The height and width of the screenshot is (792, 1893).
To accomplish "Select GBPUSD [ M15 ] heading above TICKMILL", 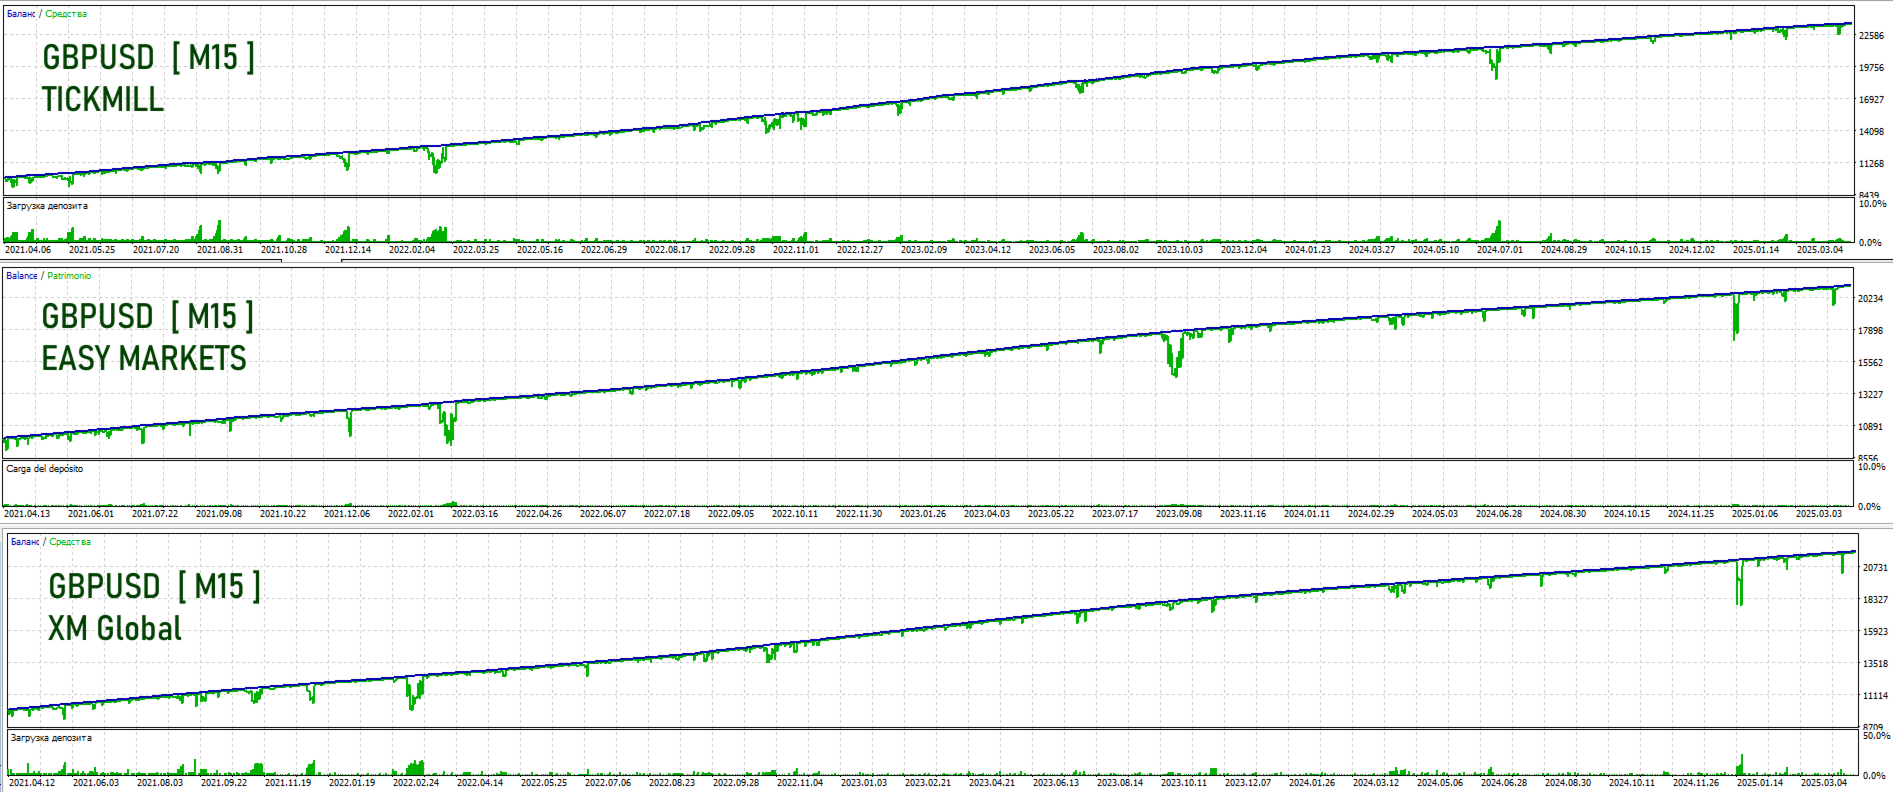I will pos(148,57).
